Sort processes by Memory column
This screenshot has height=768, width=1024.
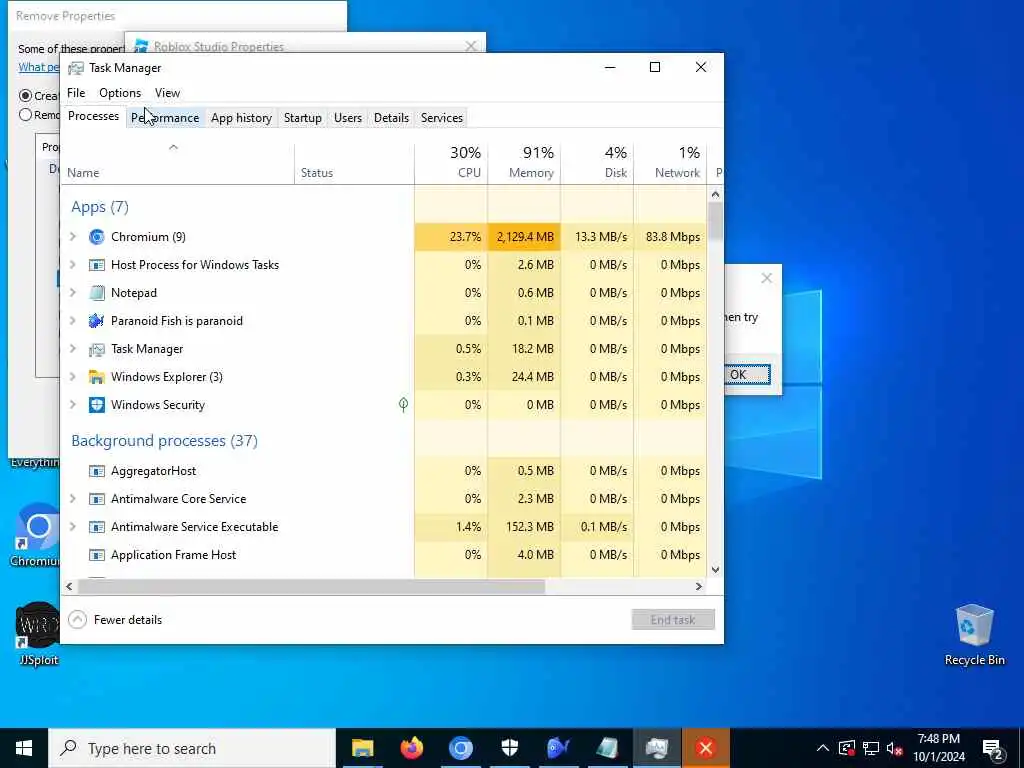click(524, 163)
